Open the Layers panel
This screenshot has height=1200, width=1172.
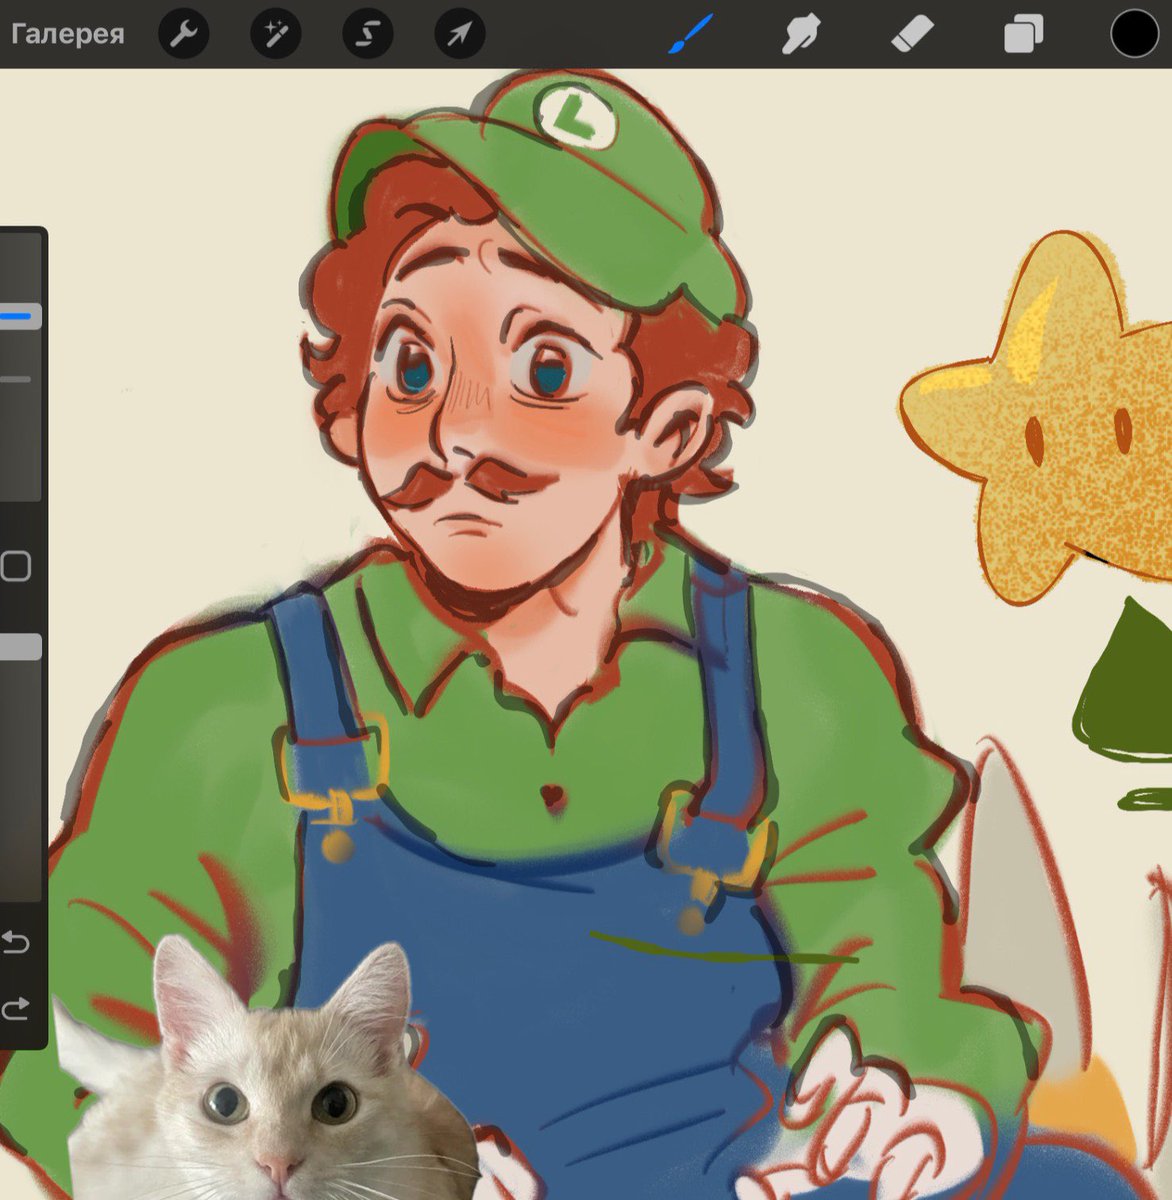(x=1023, y=35)
